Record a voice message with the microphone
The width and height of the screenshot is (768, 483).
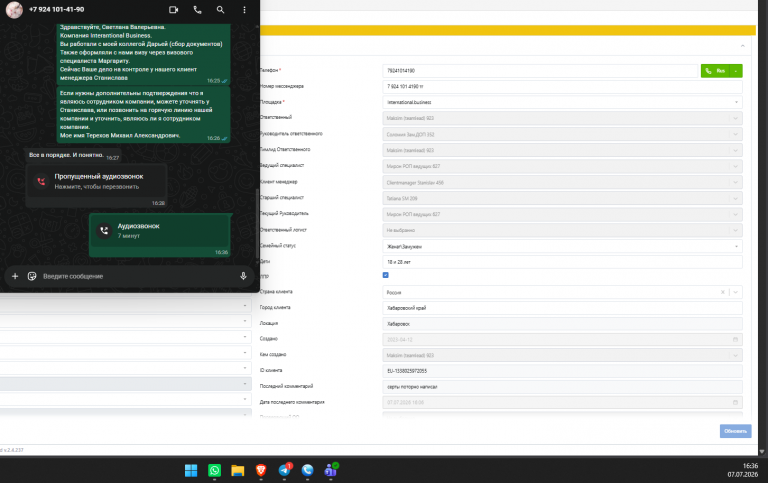(243, 276)
